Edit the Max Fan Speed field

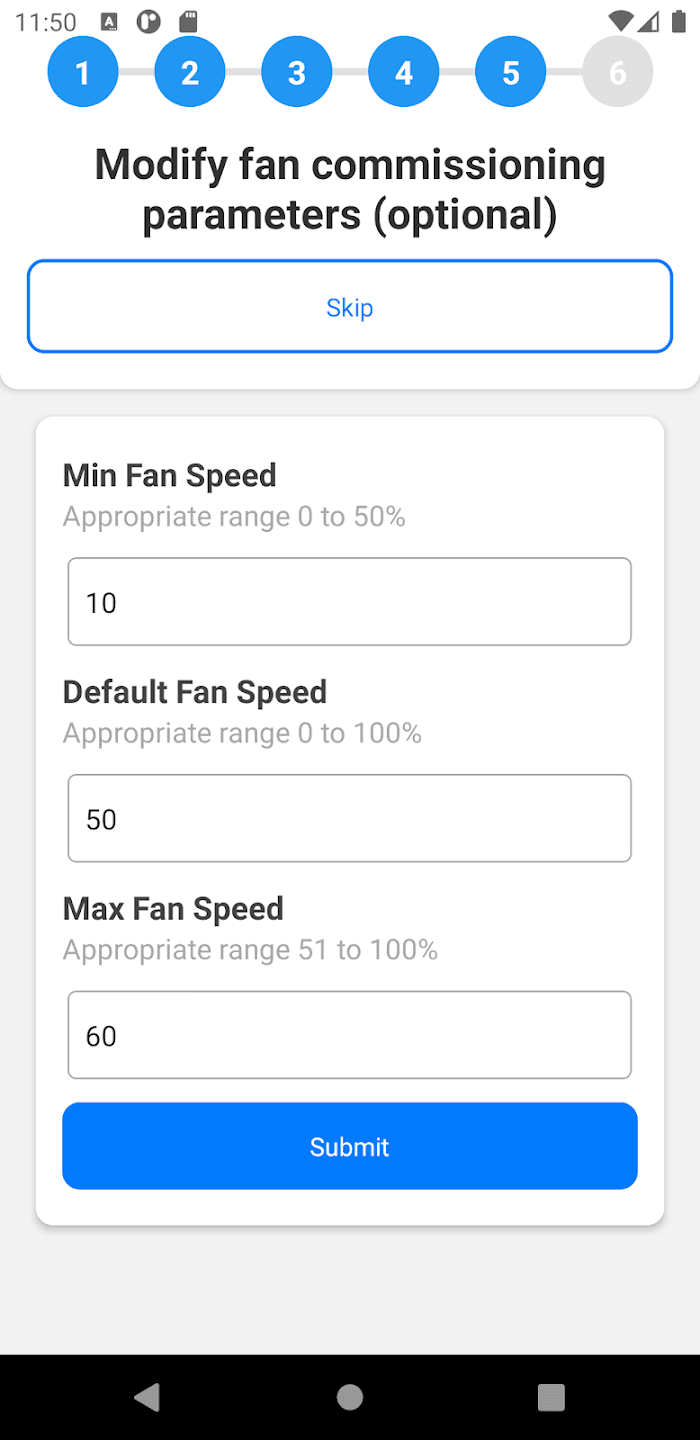click(x=350, y=1035)
